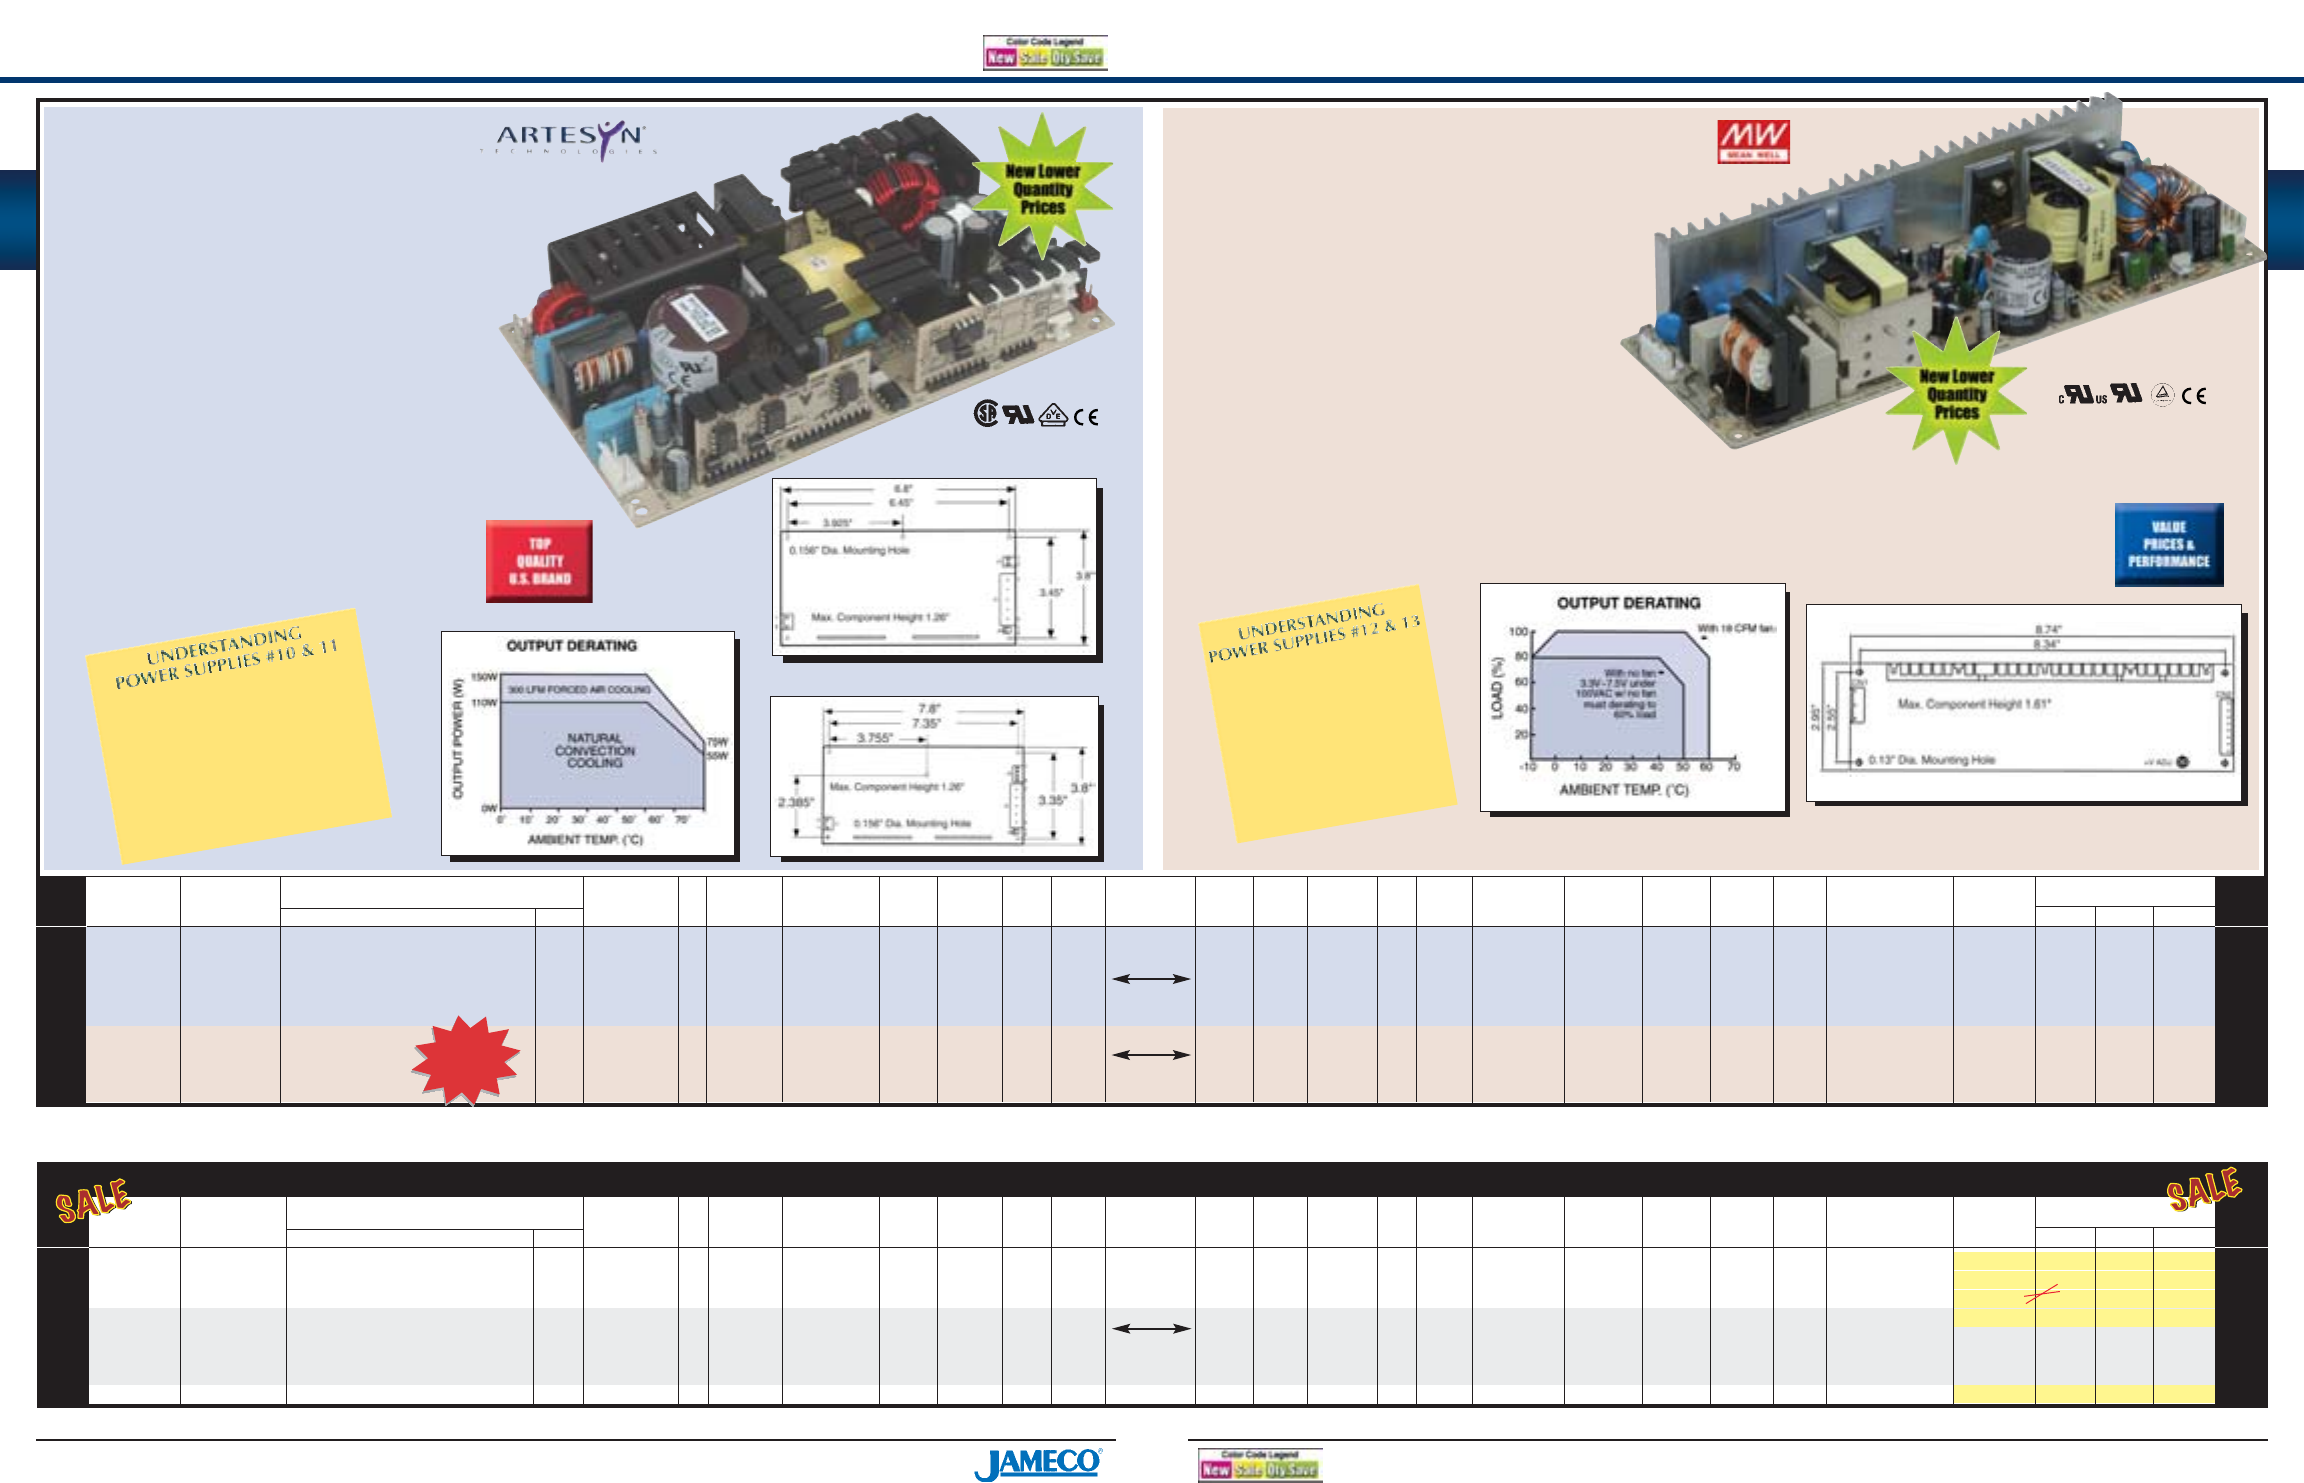This screenshot has width=2304, height=1483.
Task: Click the red strikethrough mark in the yellow price cell
Action: (x=2041, y=1294)
